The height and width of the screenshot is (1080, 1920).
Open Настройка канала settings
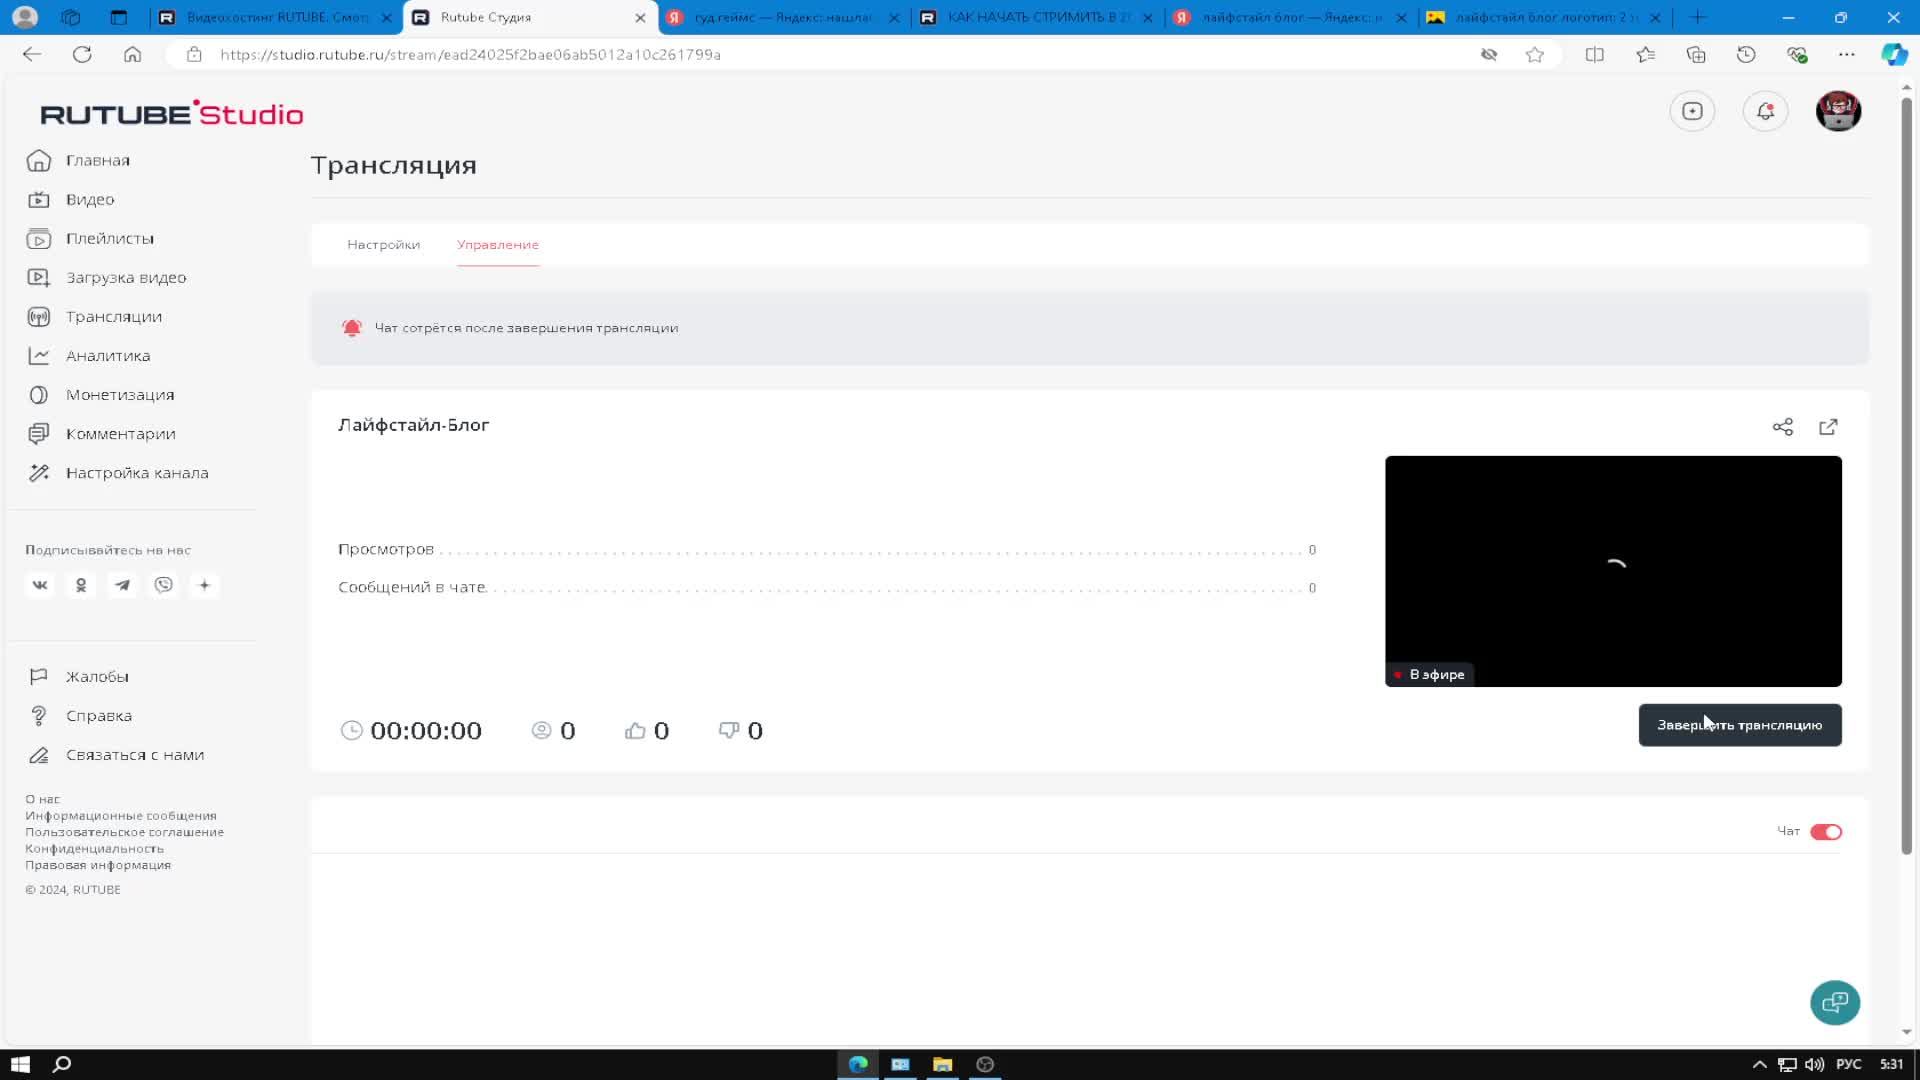coord(137,472)
